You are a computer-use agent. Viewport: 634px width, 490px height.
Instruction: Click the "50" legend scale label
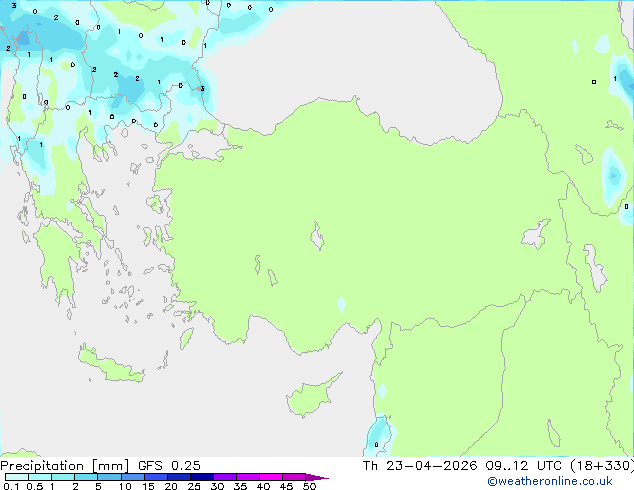309,486
